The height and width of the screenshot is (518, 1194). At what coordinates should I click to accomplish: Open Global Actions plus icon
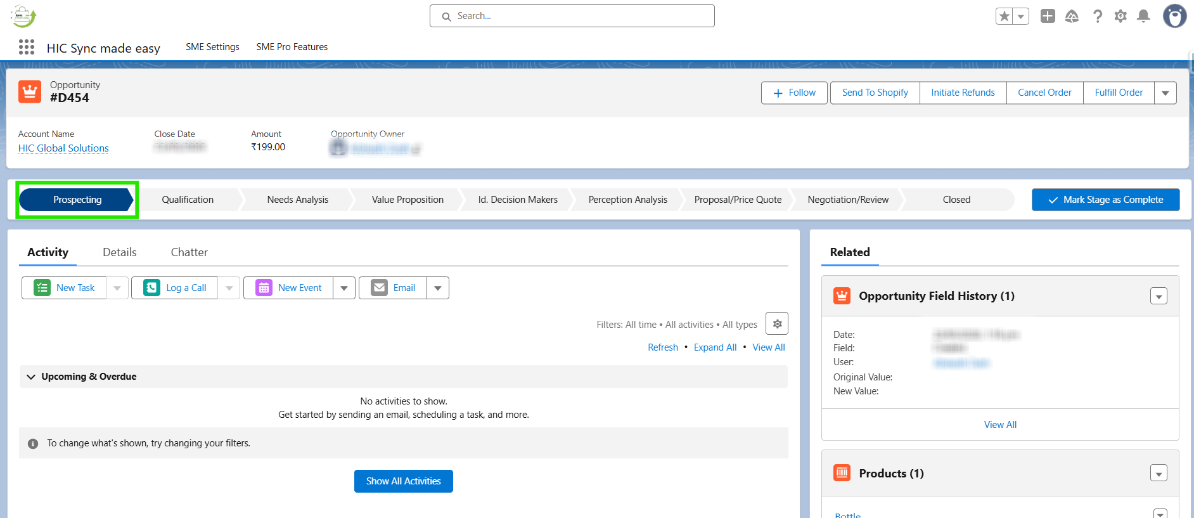tap(1048, 16)
